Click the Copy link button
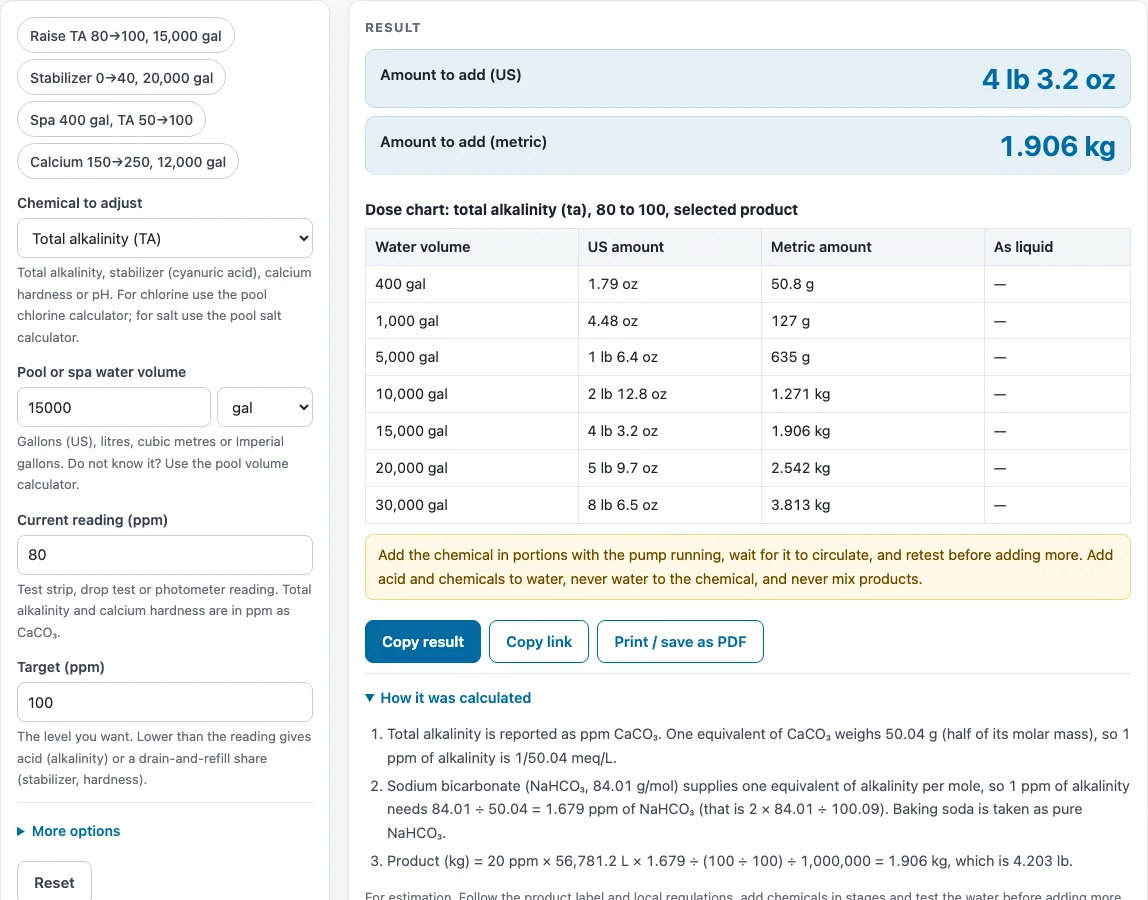The width and height of the screenshot is (1148, 900). (x=539, y=641)
